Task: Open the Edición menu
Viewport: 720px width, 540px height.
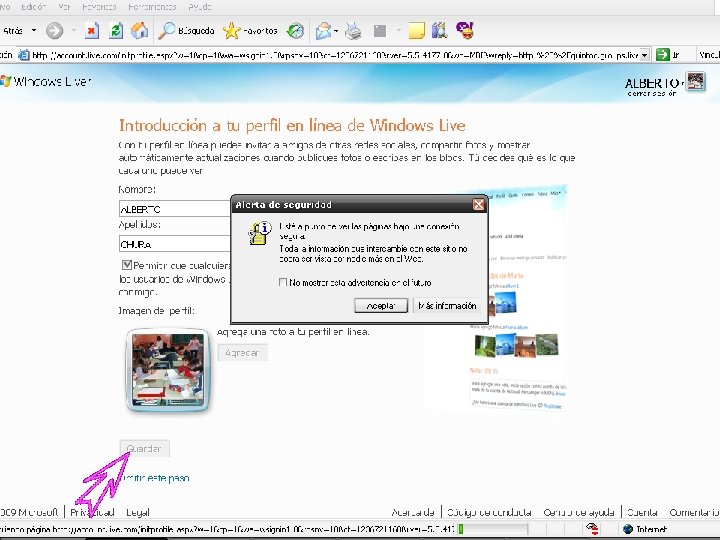Action: pos(34,6)
